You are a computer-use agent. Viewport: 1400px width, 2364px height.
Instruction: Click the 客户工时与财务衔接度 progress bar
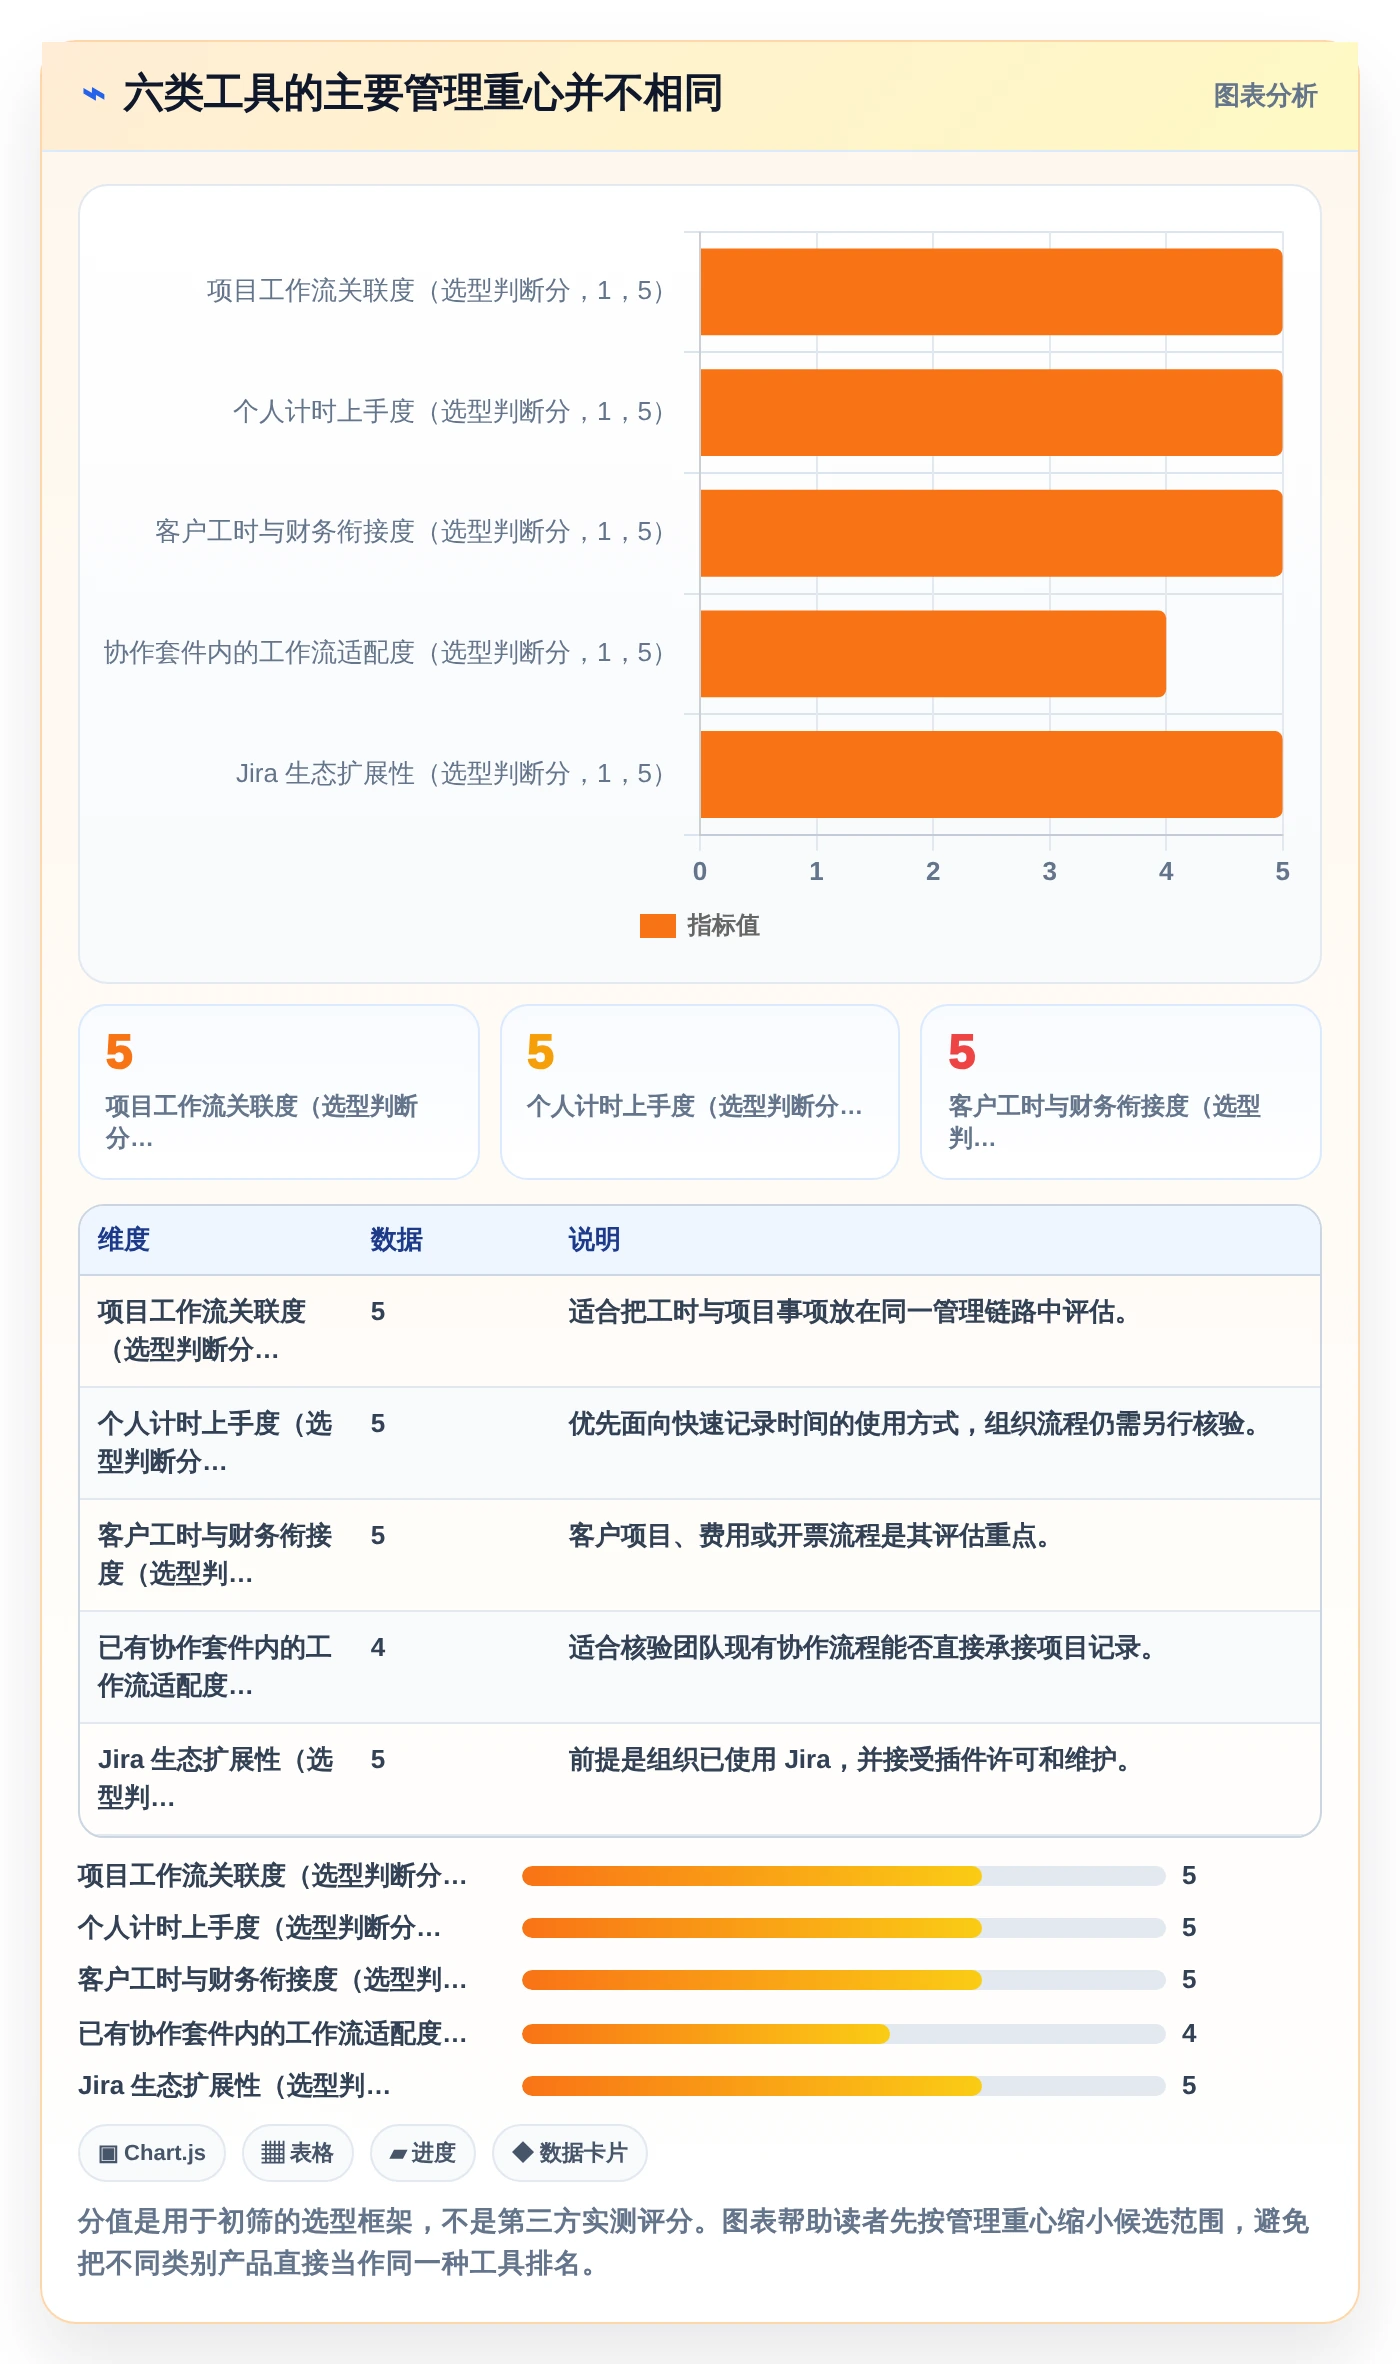843,1980
